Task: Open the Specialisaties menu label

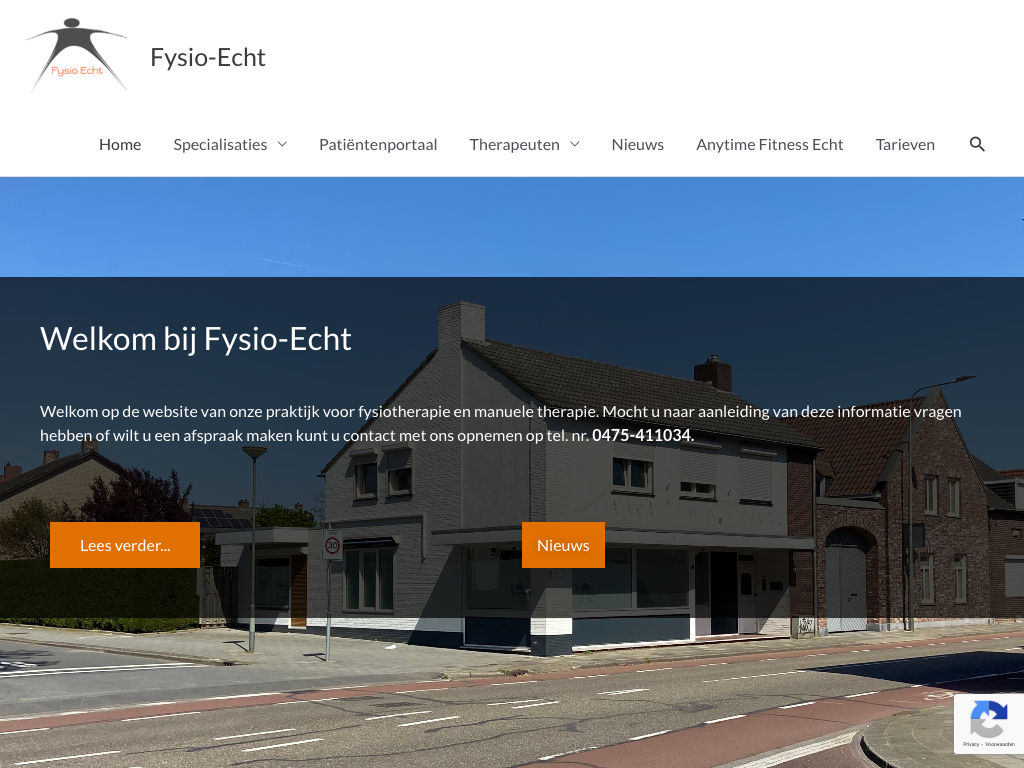Action: pos(220,144)
